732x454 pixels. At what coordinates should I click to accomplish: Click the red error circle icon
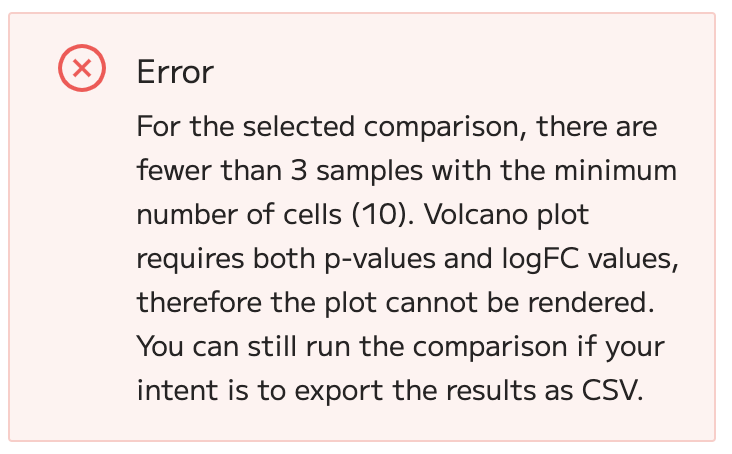point(82,68)
